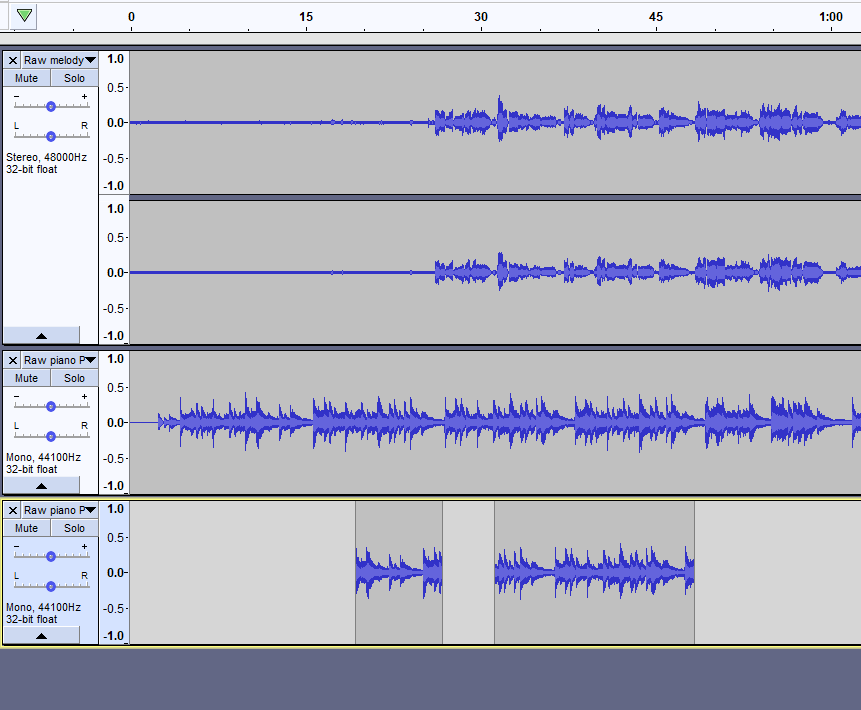Click the 15 second mark on timeline
Screen dimensions: 861x710
[306, 17]
